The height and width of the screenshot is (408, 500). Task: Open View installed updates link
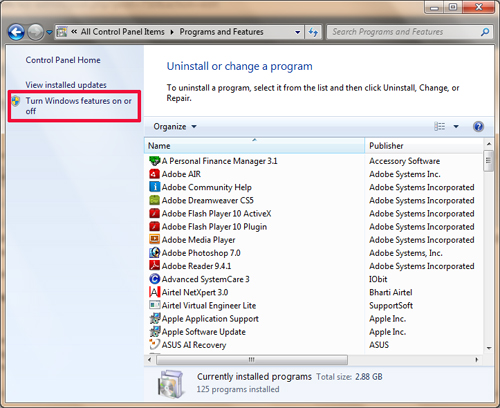pos(66,85)
